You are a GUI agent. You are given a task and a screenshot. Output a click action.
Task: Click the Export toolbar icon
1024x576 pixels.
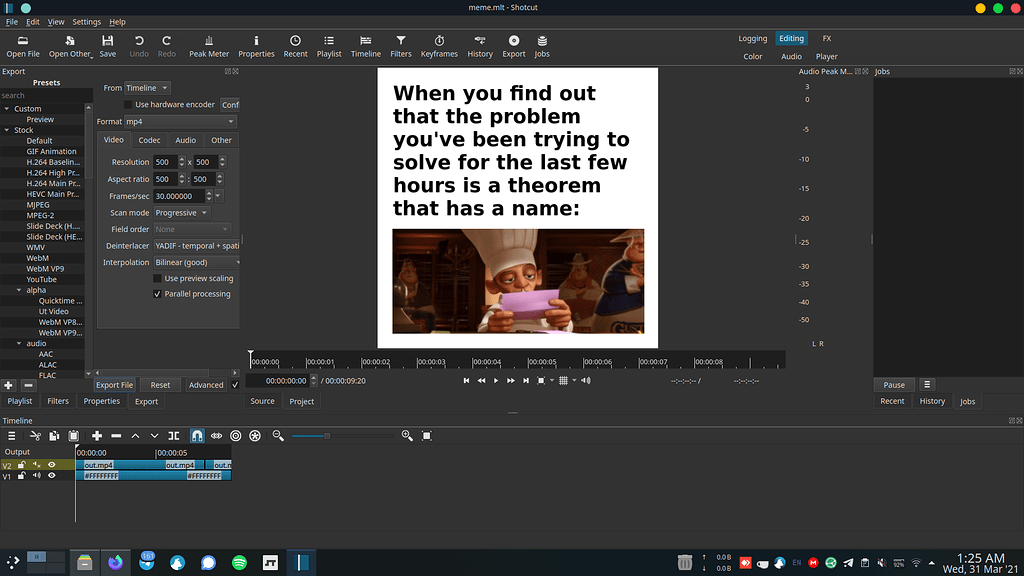pyautogui.click(x=514, y=46)
